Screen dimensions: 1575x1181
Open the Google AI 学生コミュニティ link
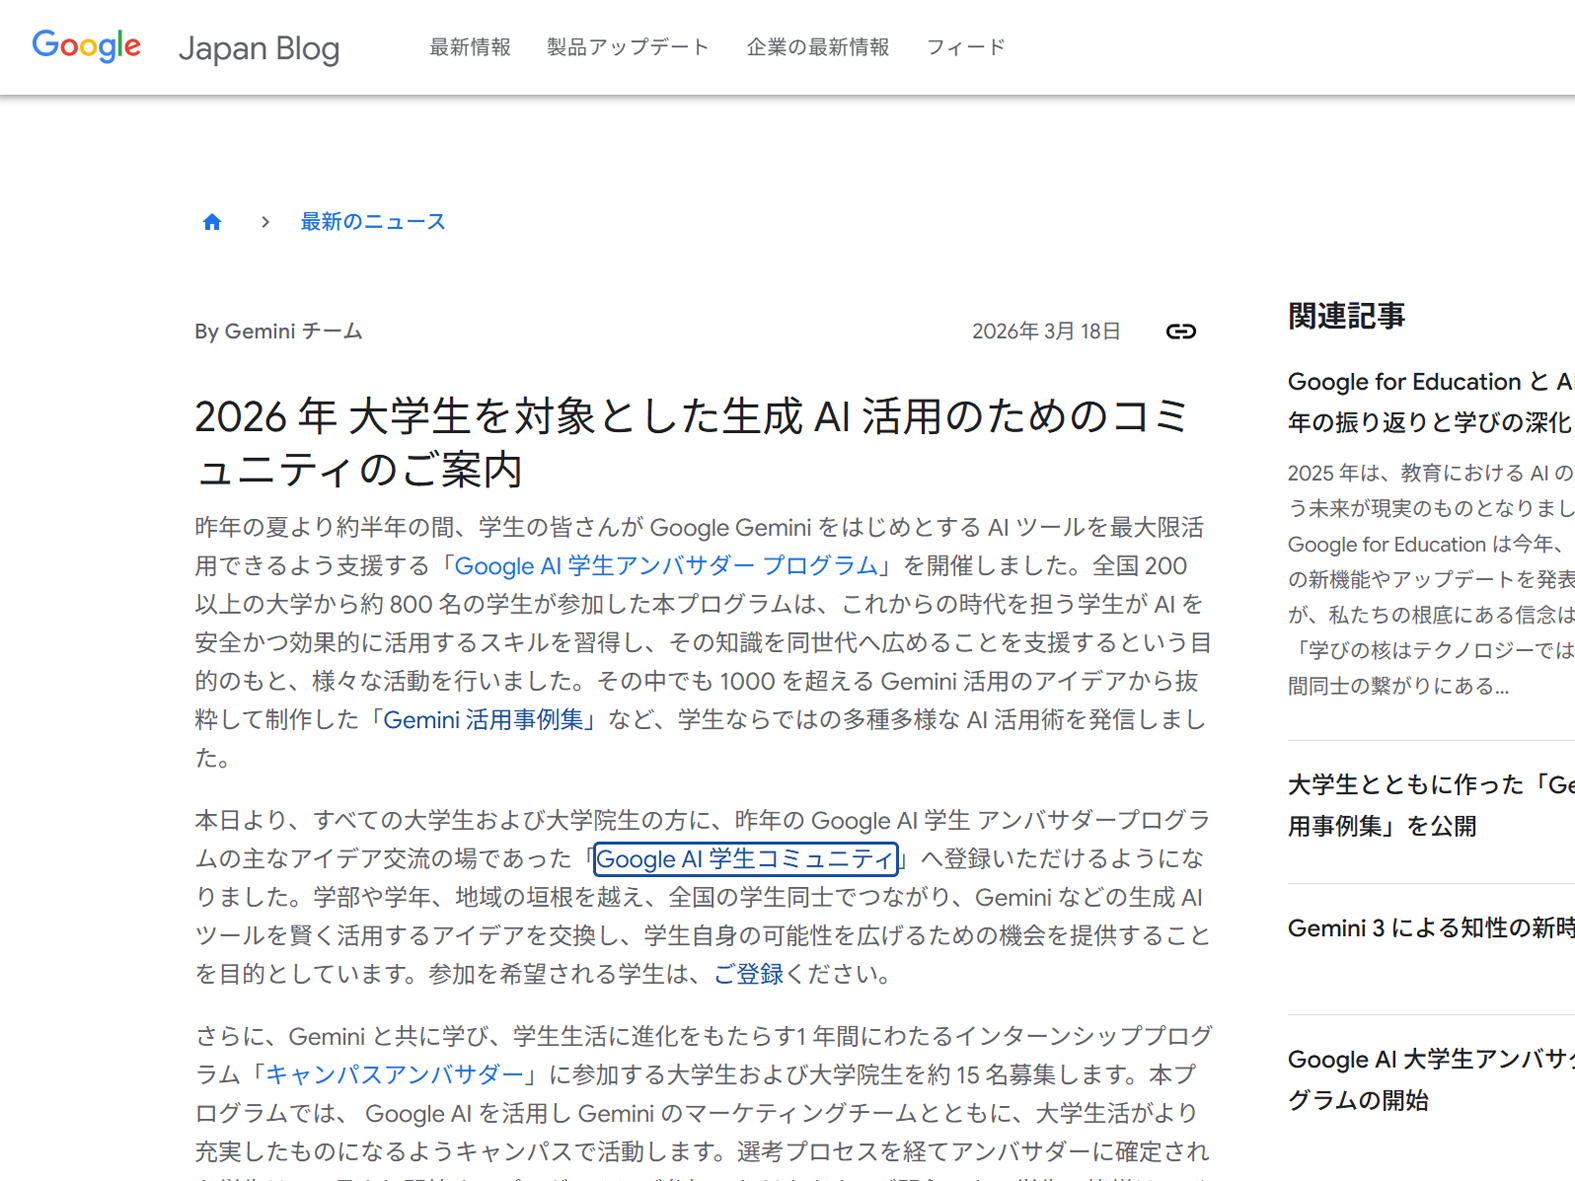click(x=745, y=859)
